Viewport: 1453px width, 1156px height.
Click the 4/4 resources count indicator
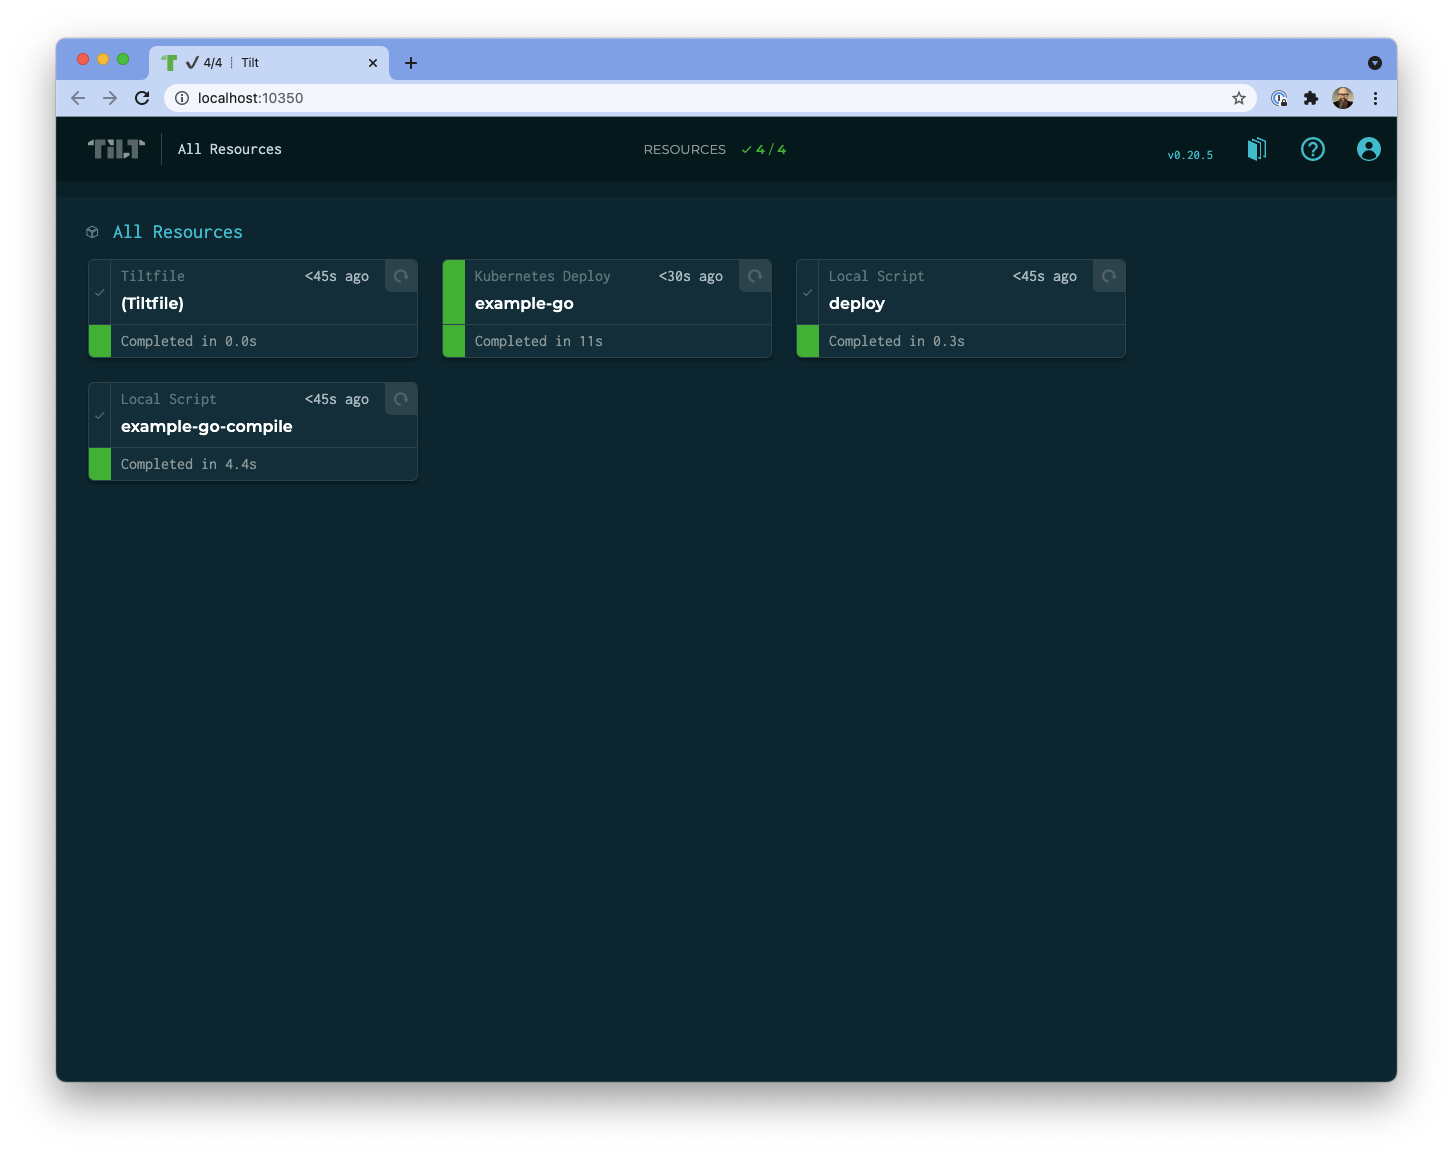[x=764, y=149]
